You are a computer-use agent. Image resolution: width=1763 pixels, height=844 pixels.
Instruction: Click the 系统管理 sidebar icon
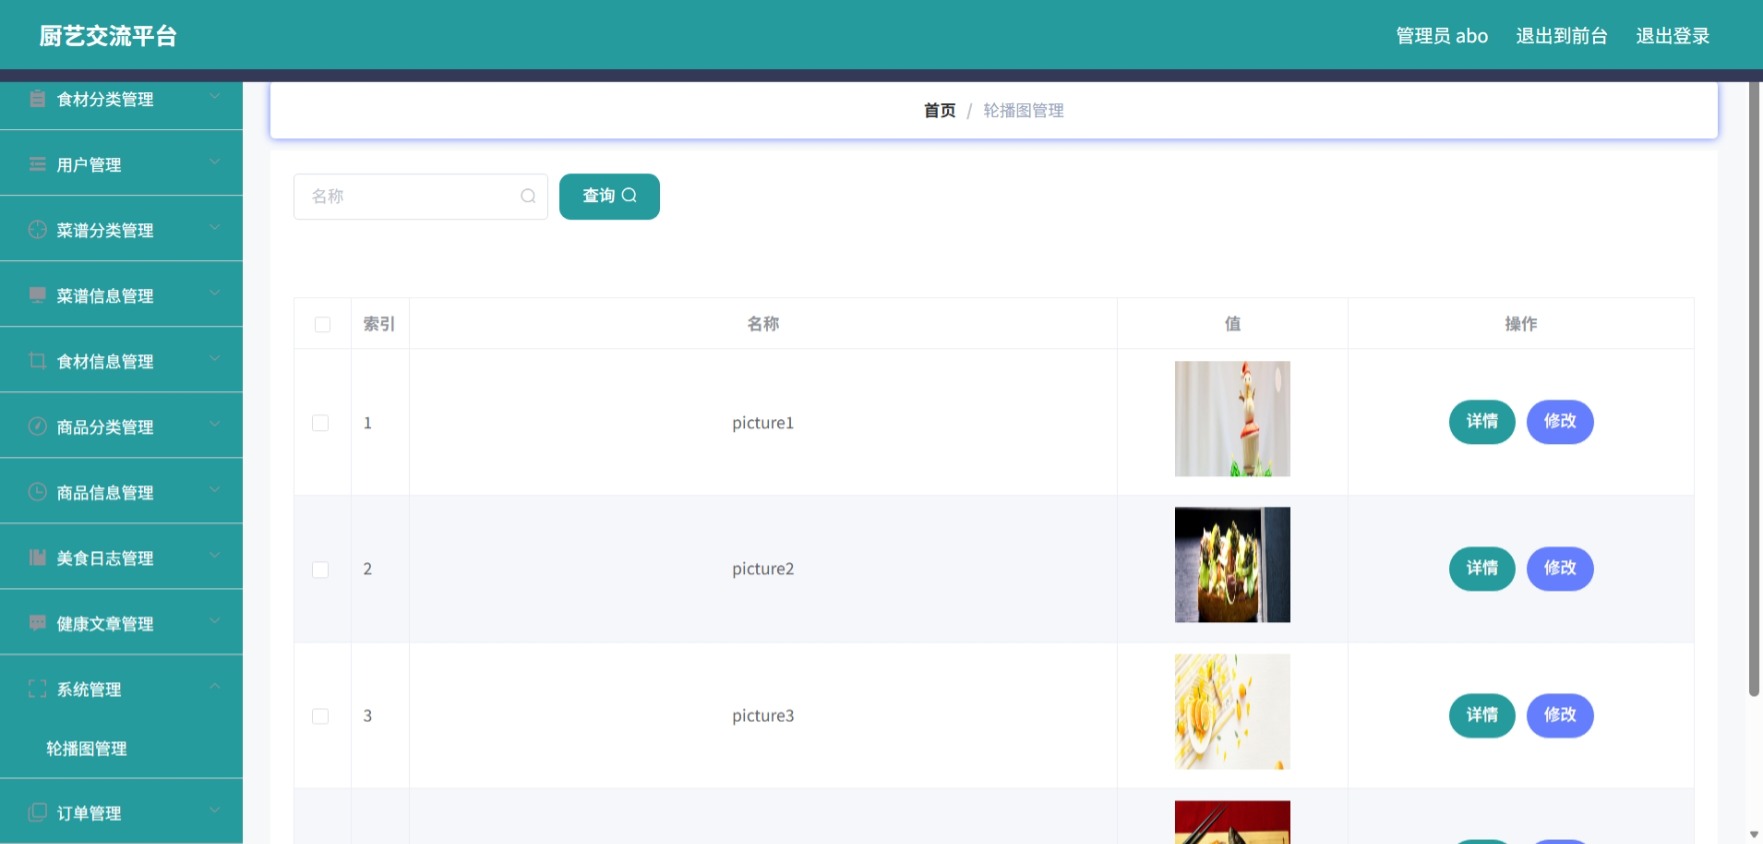tap(37, 688)
